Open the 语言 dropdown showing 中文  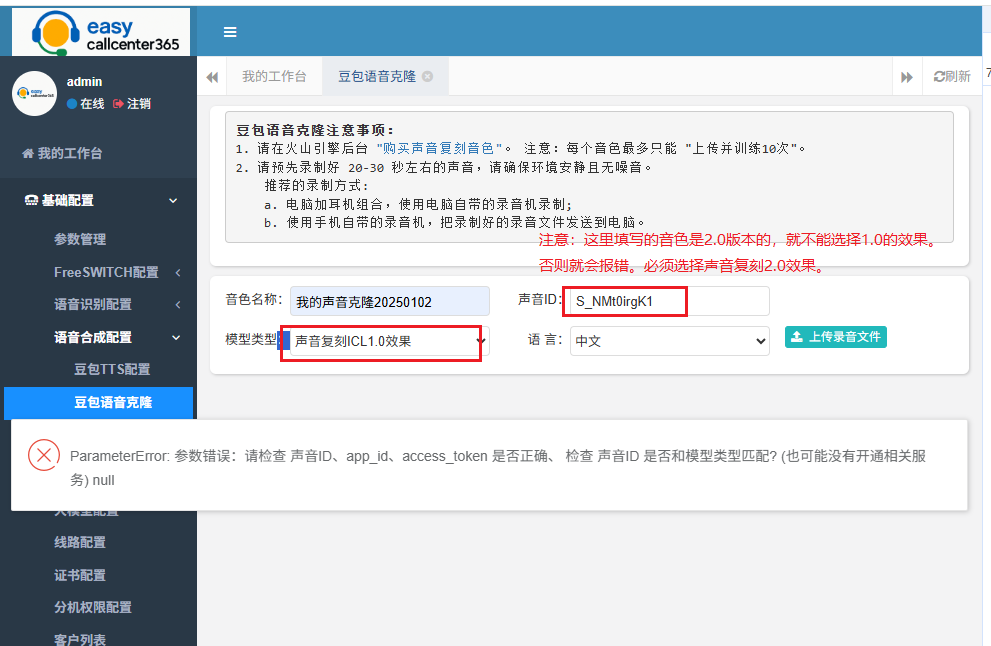670,341
